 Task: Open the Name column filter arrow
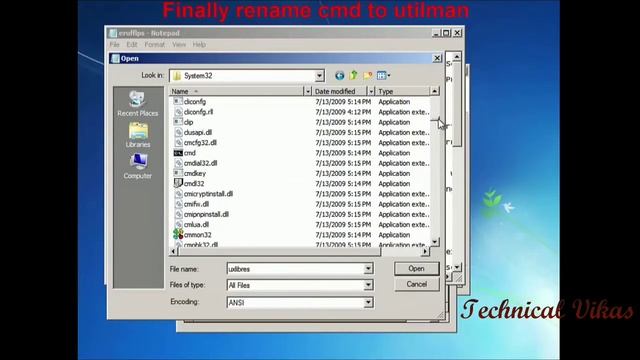click(x=308, y=91)
